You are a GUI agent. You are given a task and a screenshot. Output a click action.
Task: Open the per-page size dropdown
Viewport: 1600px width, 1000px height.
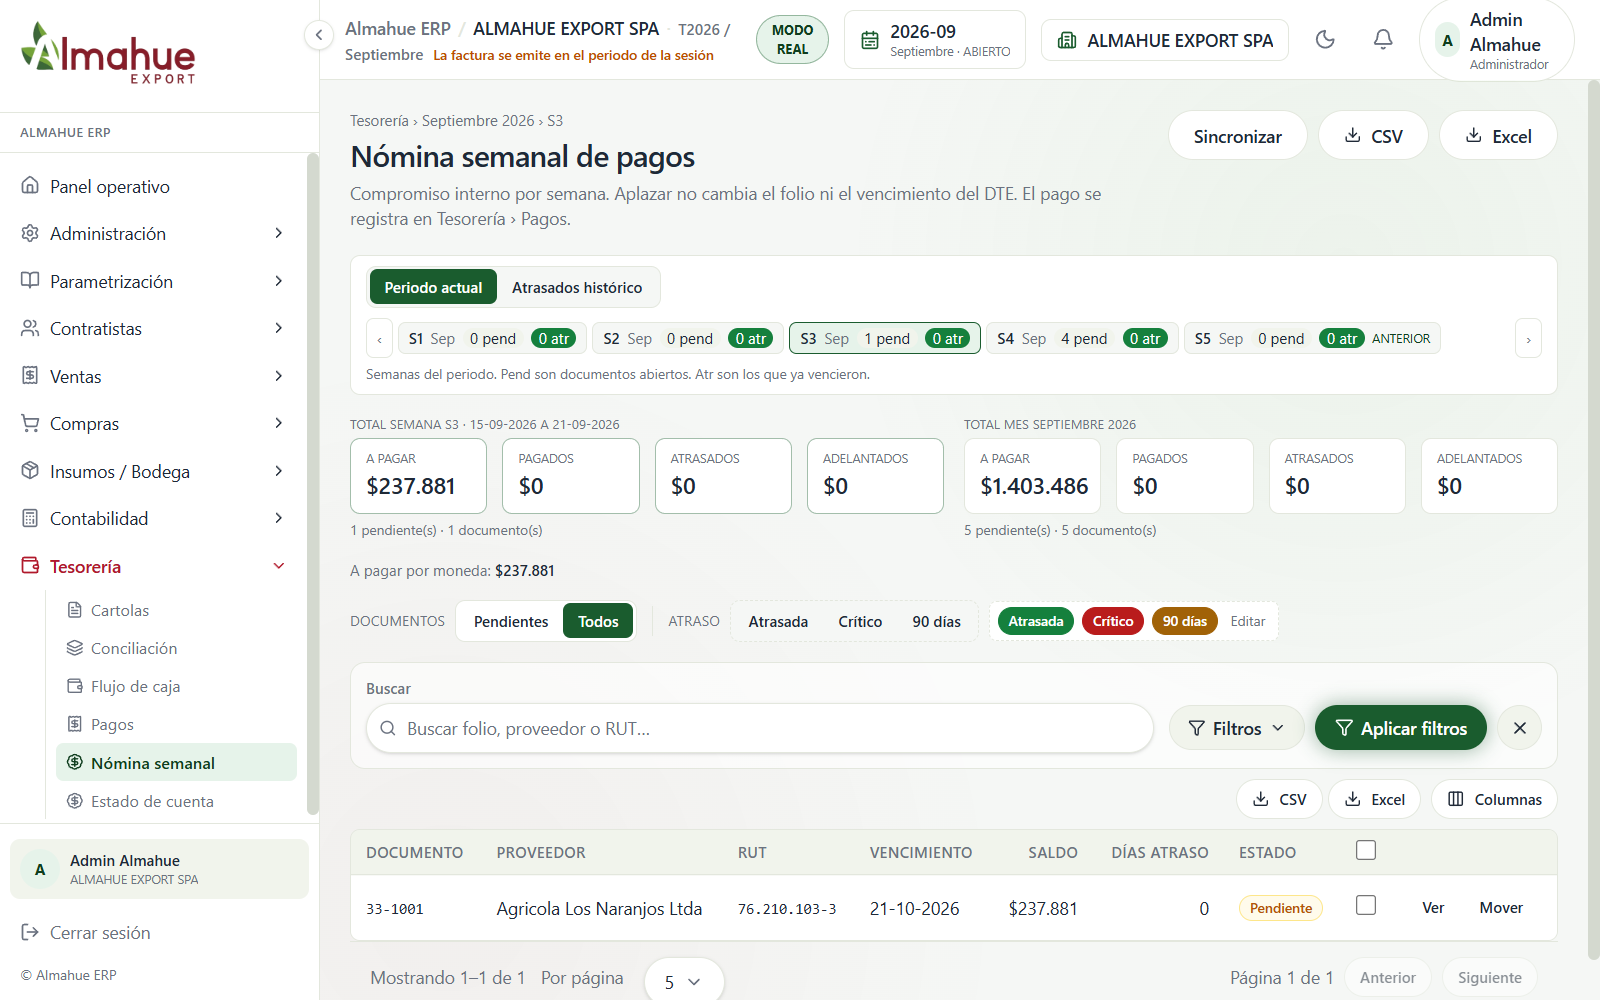(x=684, y=981)
